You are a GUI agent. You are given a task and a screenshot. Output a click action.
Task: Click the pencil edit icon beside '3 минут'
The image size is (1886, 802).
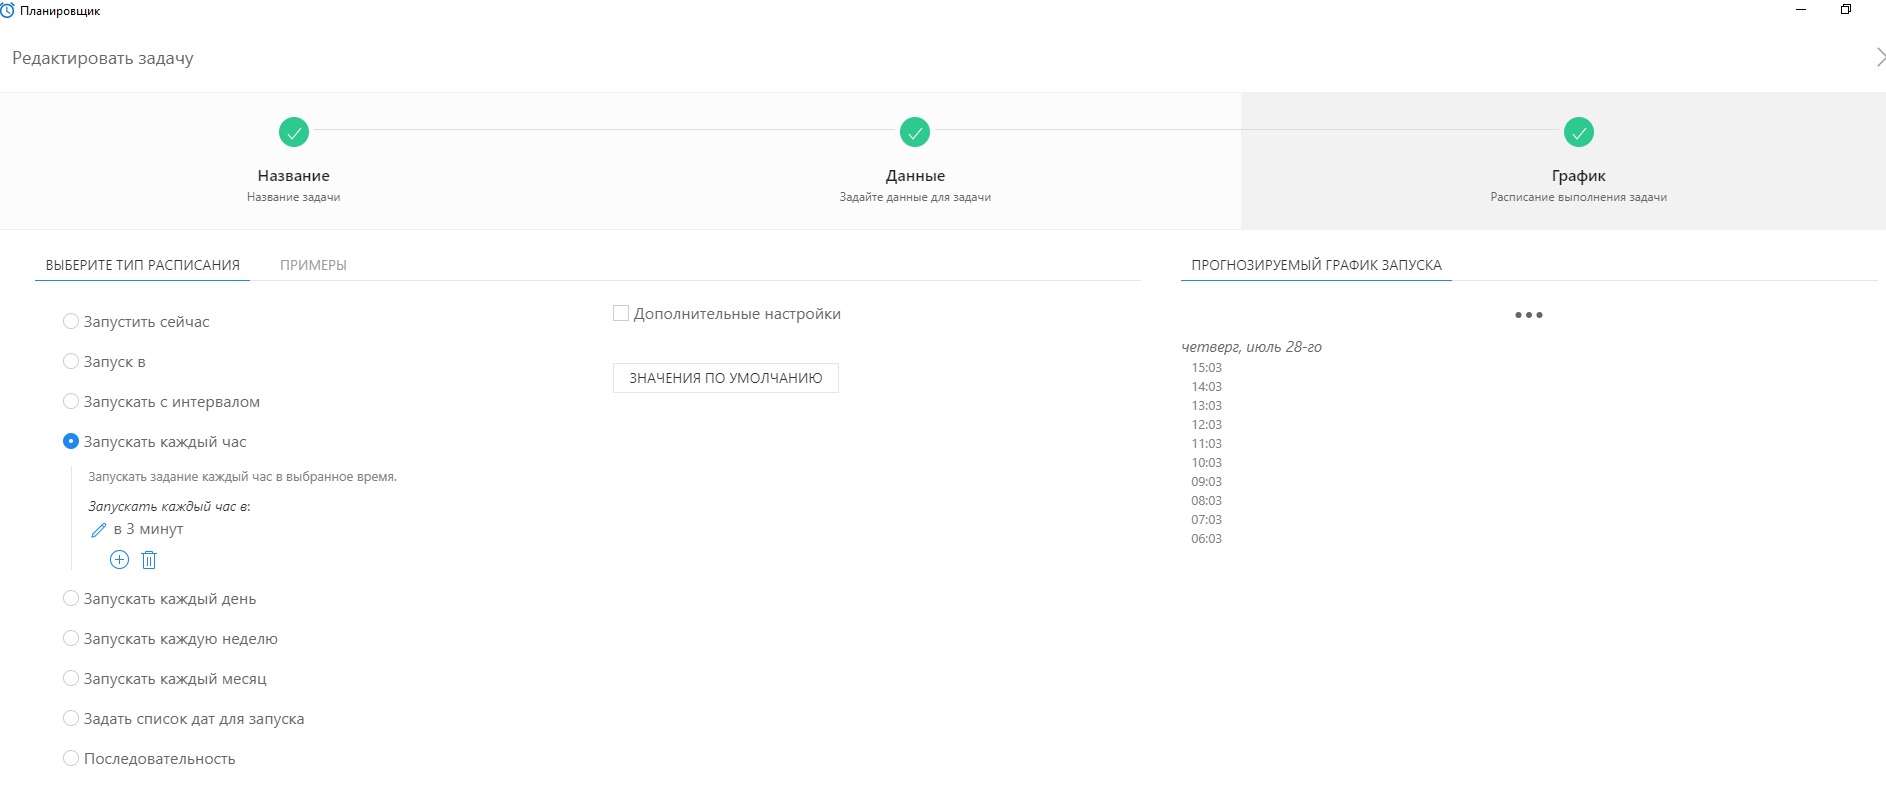pos(98,530)
